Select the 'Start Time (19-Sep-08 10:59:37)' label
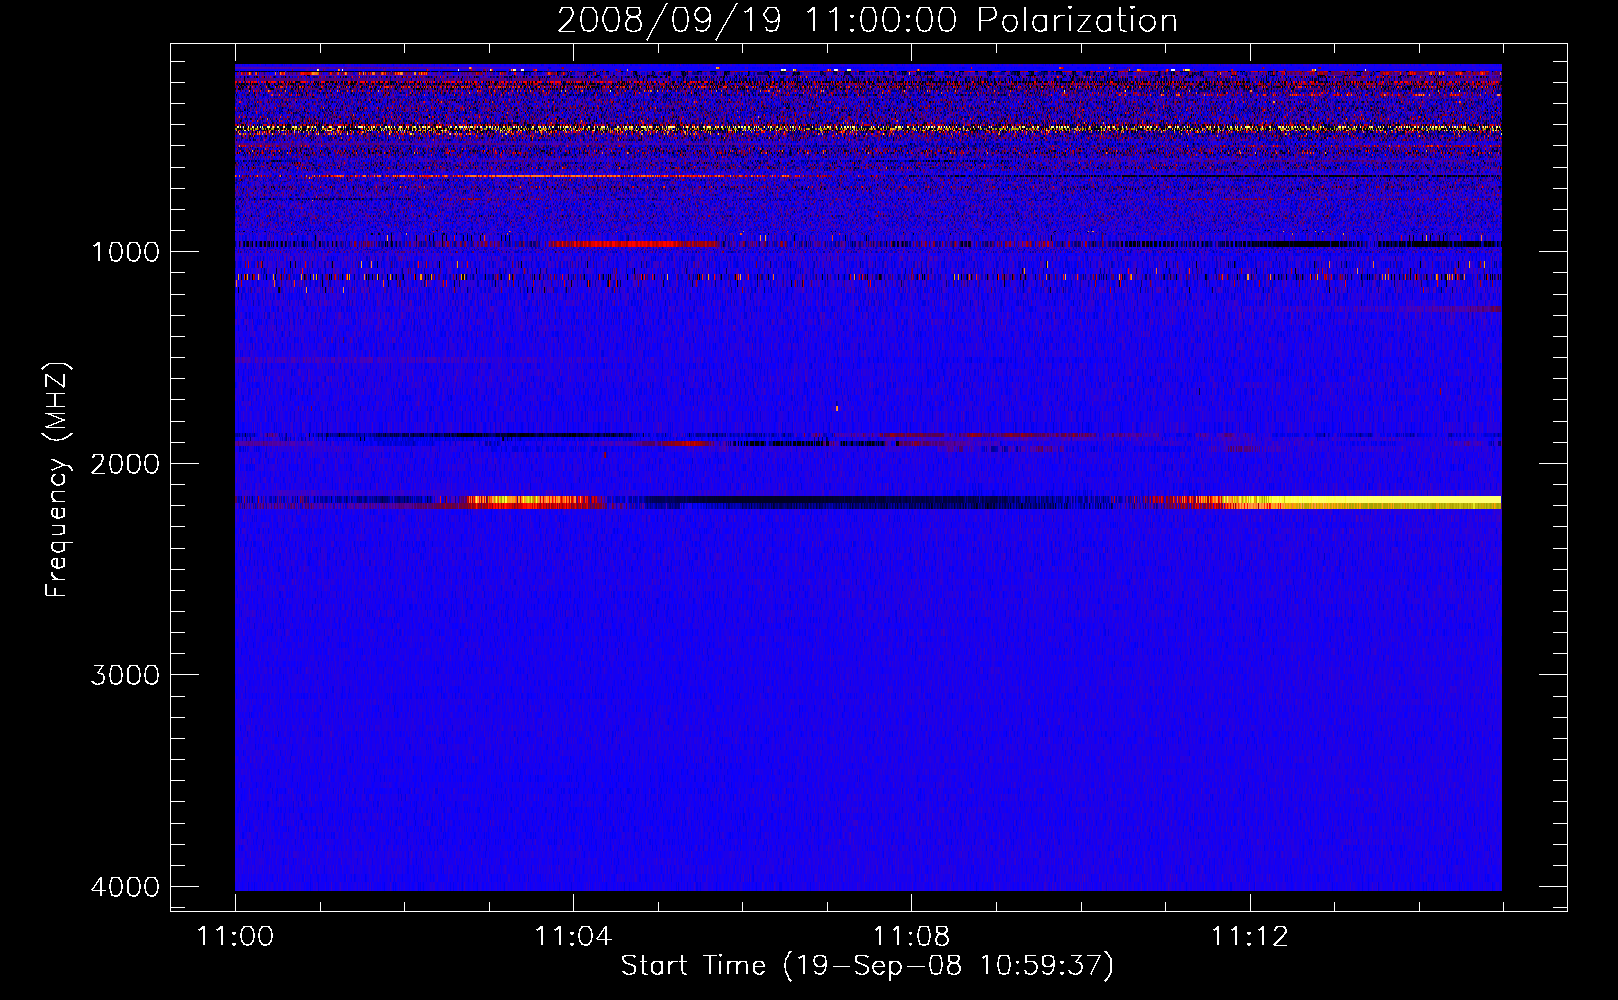1618x1000 pixels. click(867, 966)
